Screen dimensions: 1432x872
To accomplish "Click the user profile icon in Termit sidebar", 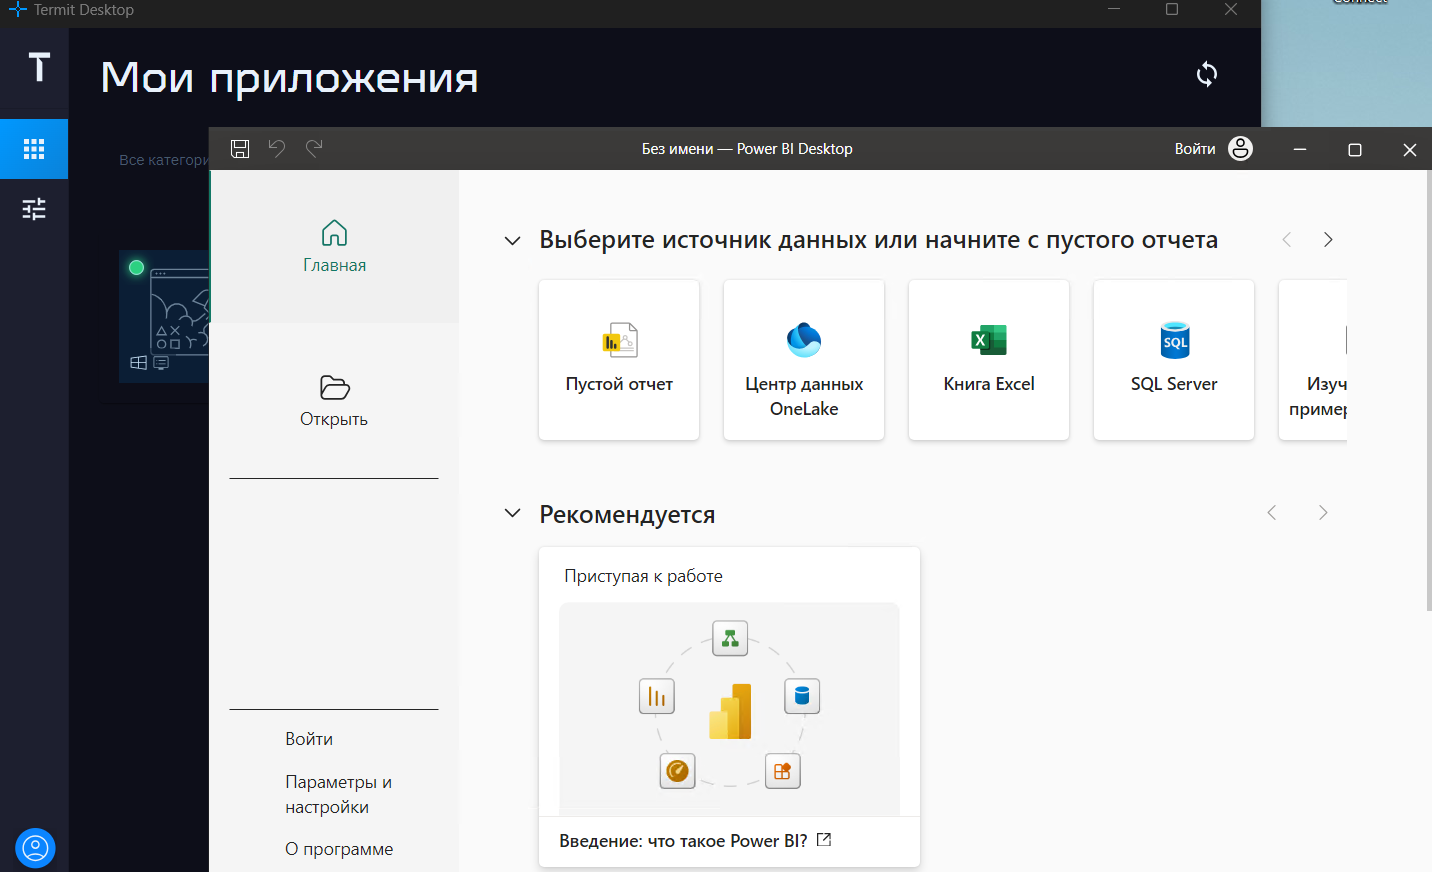I will pyautogui.click(x=35, y=848).
